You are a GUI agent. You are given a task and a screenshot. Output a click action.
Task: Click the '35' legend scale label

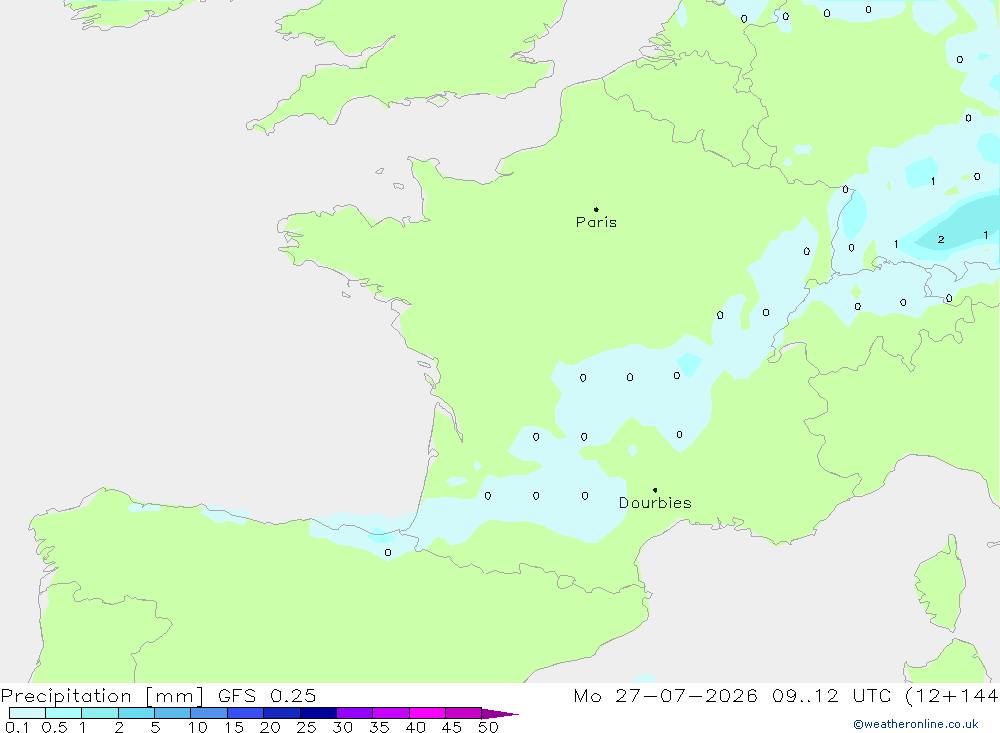point(379,727)
